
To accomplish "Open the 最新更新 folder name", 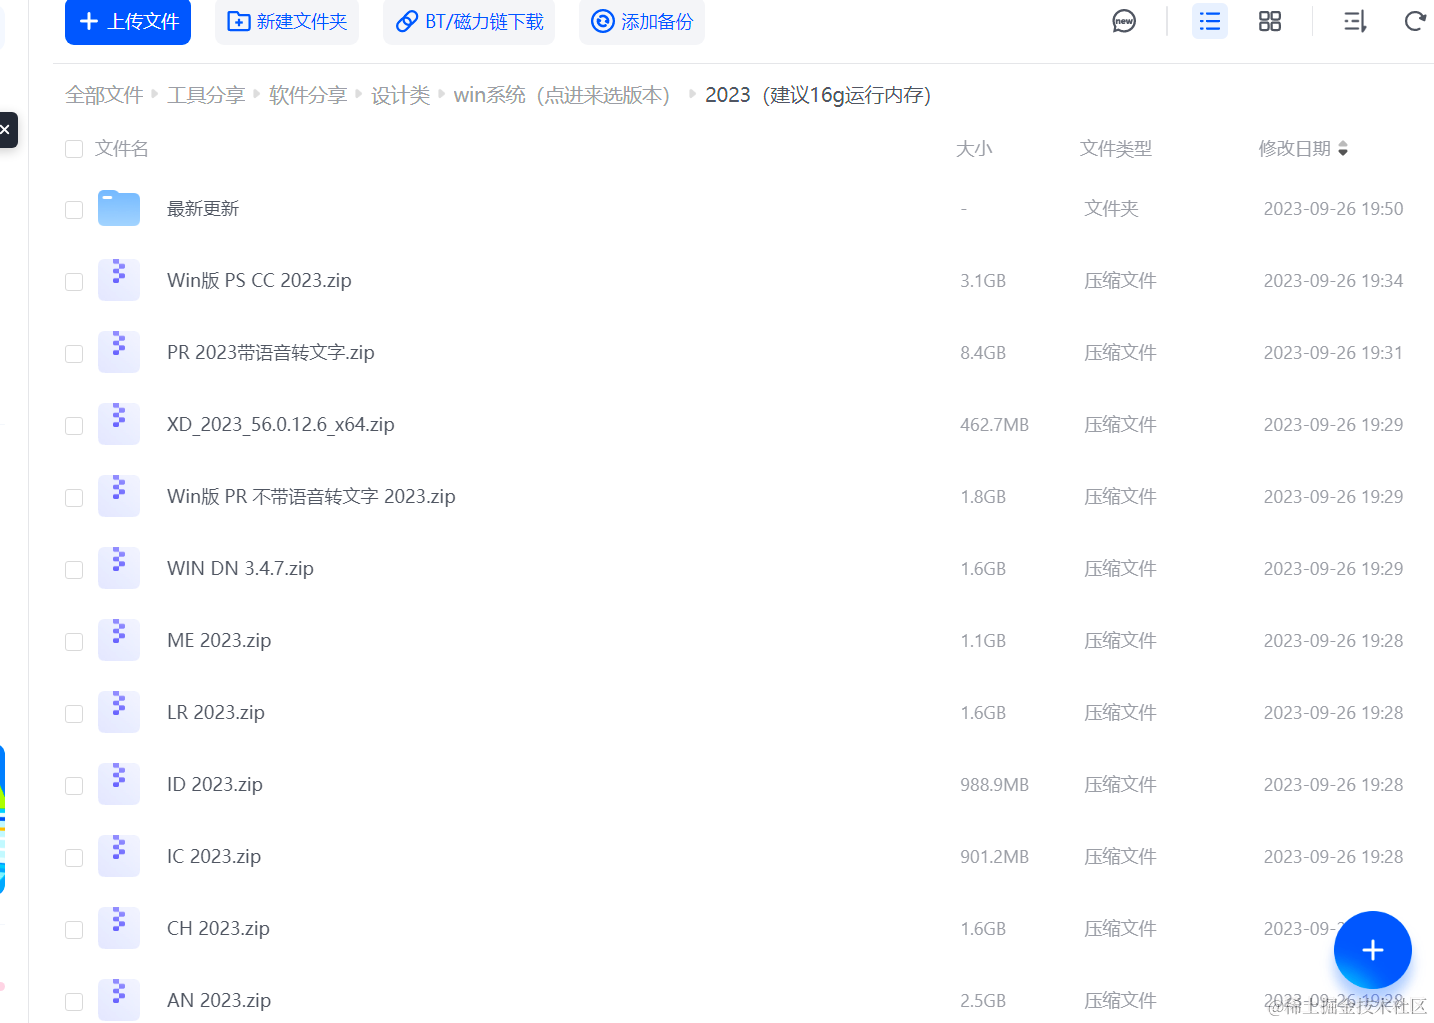I will click(x=203, y=209).
